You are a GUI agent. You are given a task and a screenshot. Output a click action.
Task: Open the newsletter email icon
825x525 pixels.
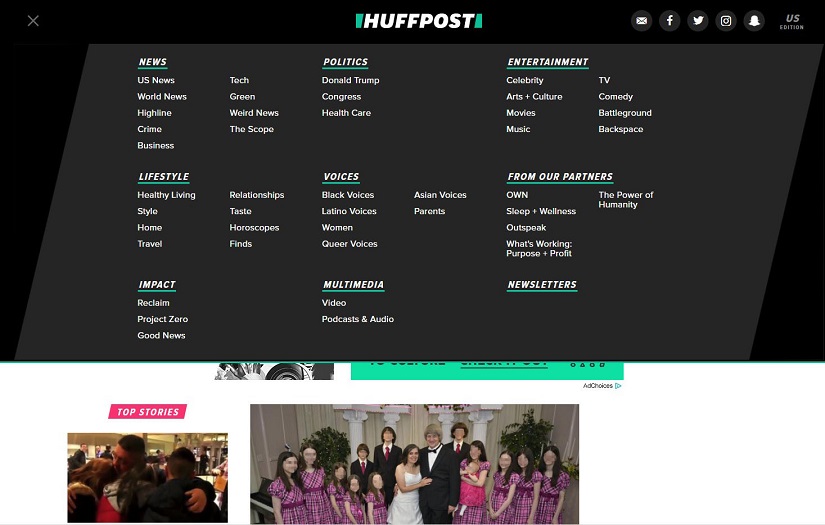click(x=641, y=21)
